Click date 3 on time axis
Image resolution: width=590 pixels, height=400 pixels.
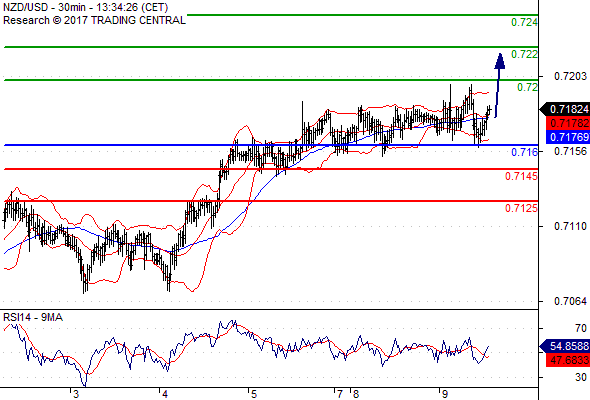click(76, 394)
